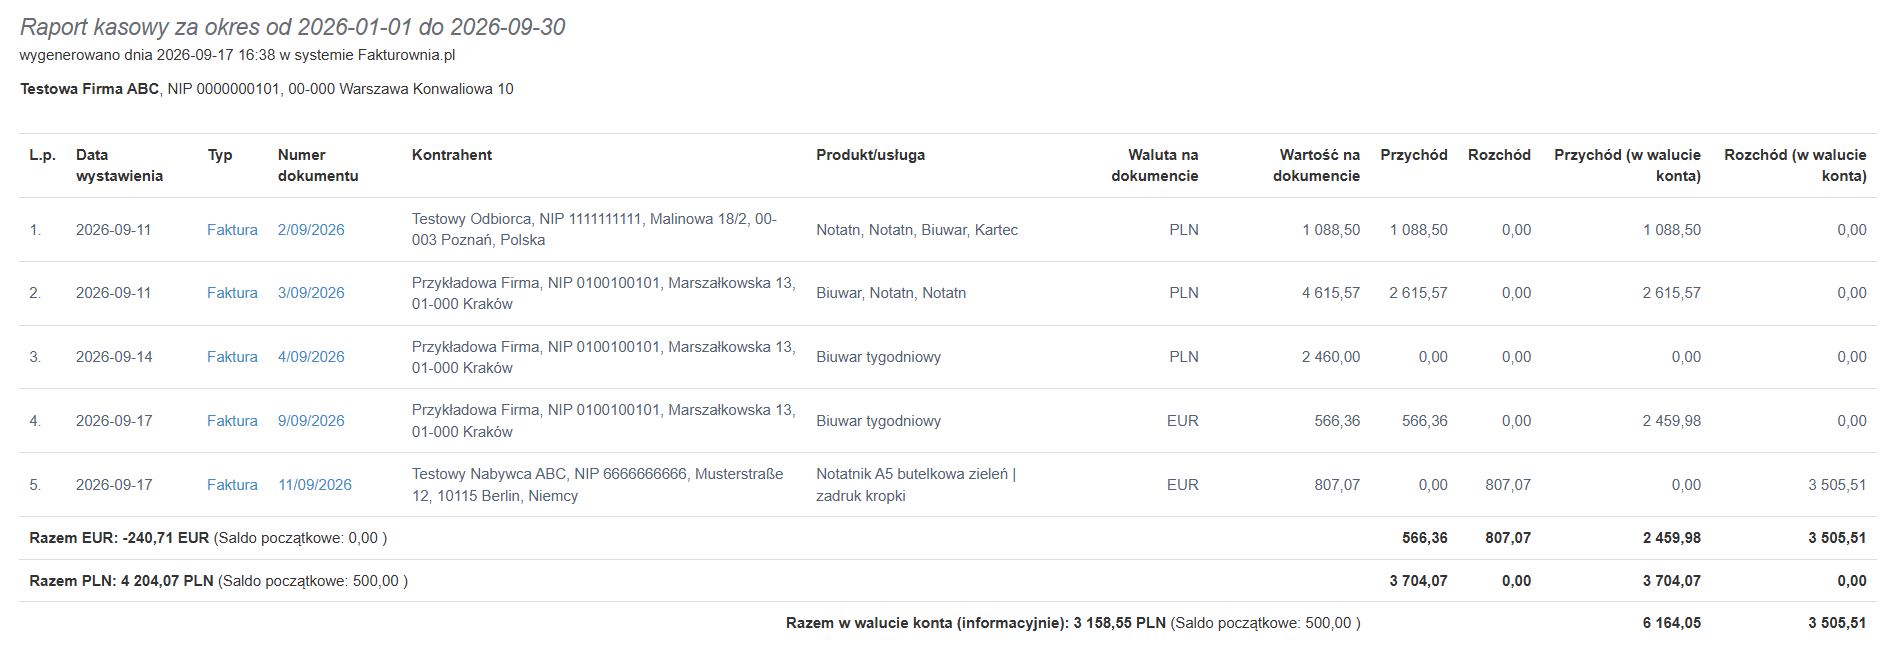Screen dimensions: 1890x651
Task: Click the Razem PLN summary row
Action: (x=947, y=581)
